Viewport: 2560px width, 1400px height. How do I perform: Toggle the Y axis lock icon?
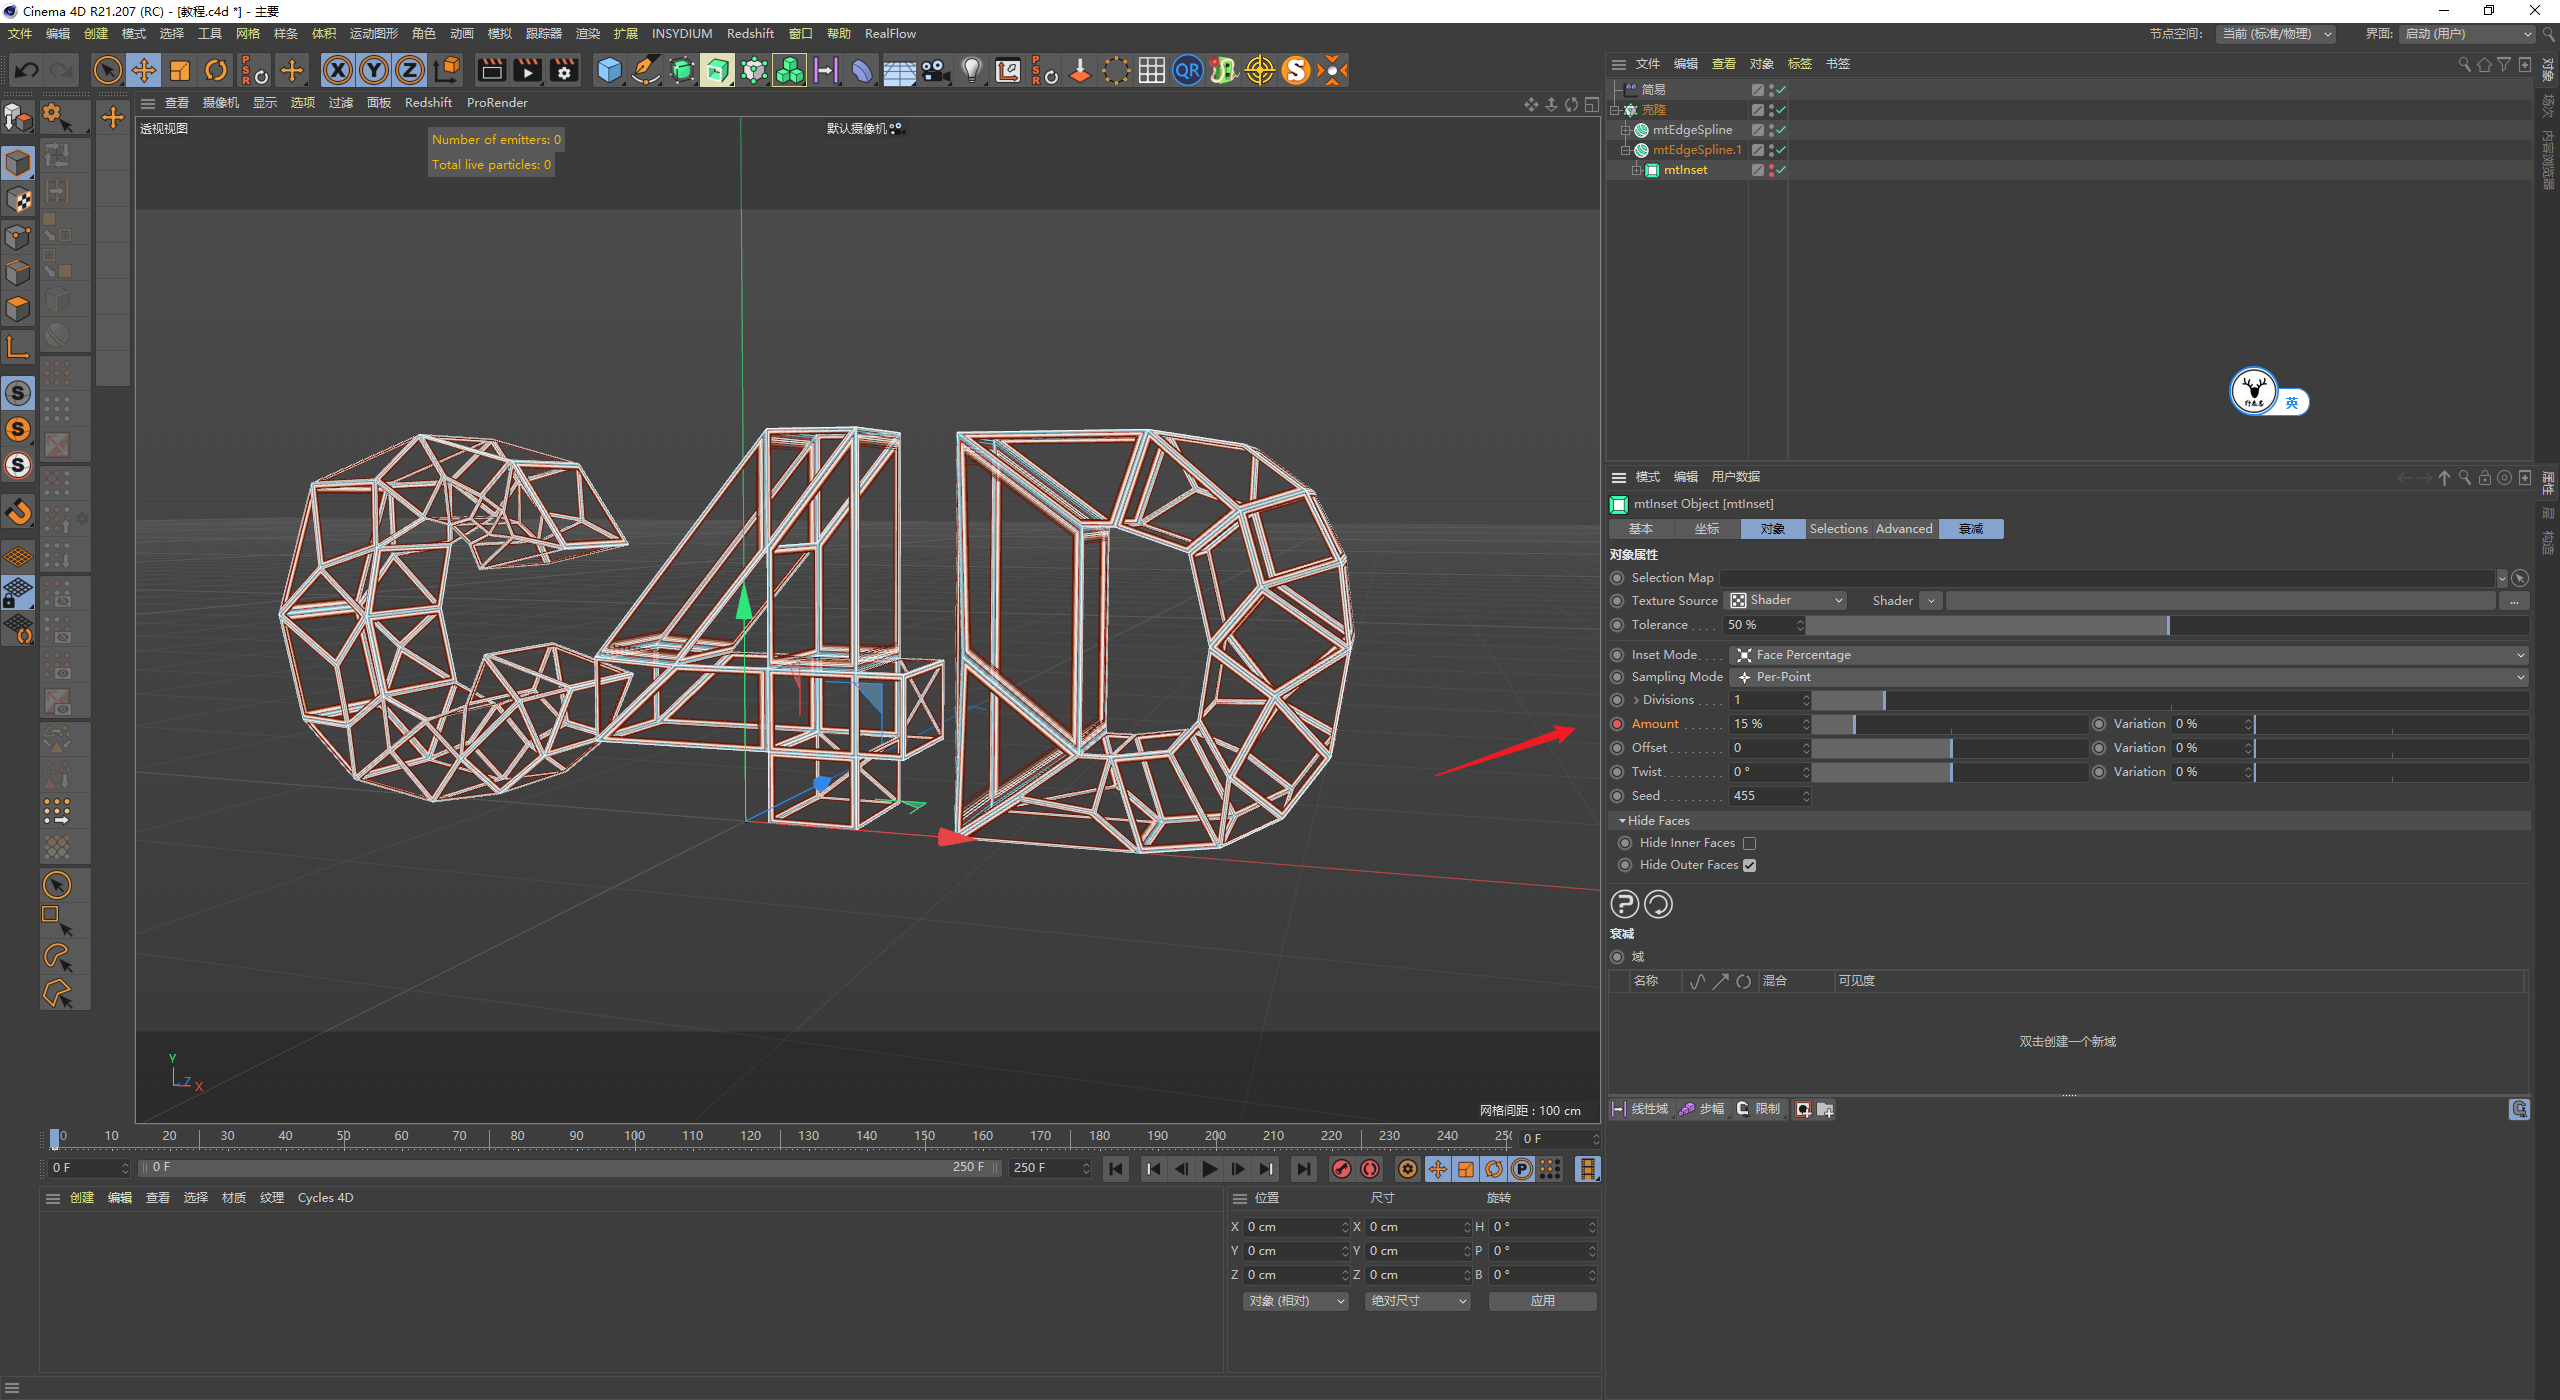pyautogui.click(x=374, y=70)
